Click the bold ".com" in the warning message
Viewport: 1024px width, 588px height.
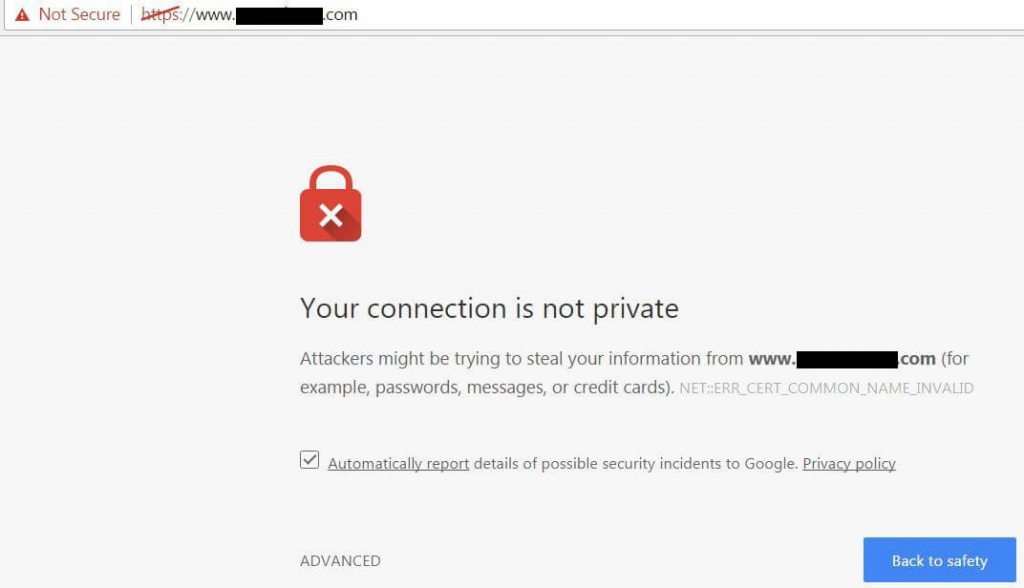[917, 359]
